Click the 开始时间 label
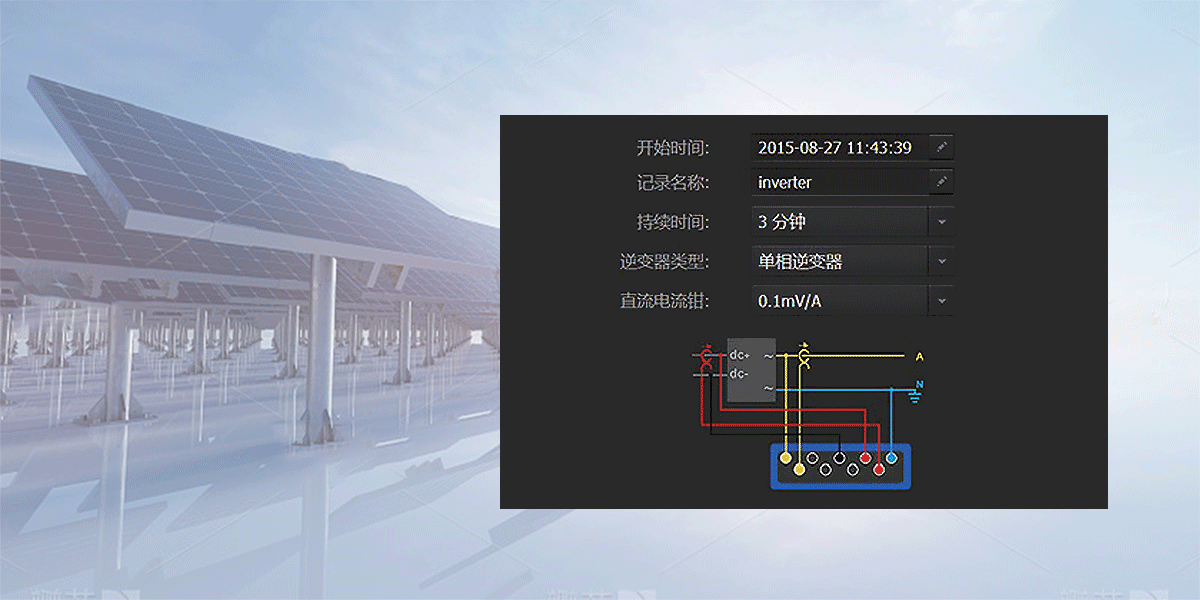This screenshot has height=600, width=1200. [672, 148]
